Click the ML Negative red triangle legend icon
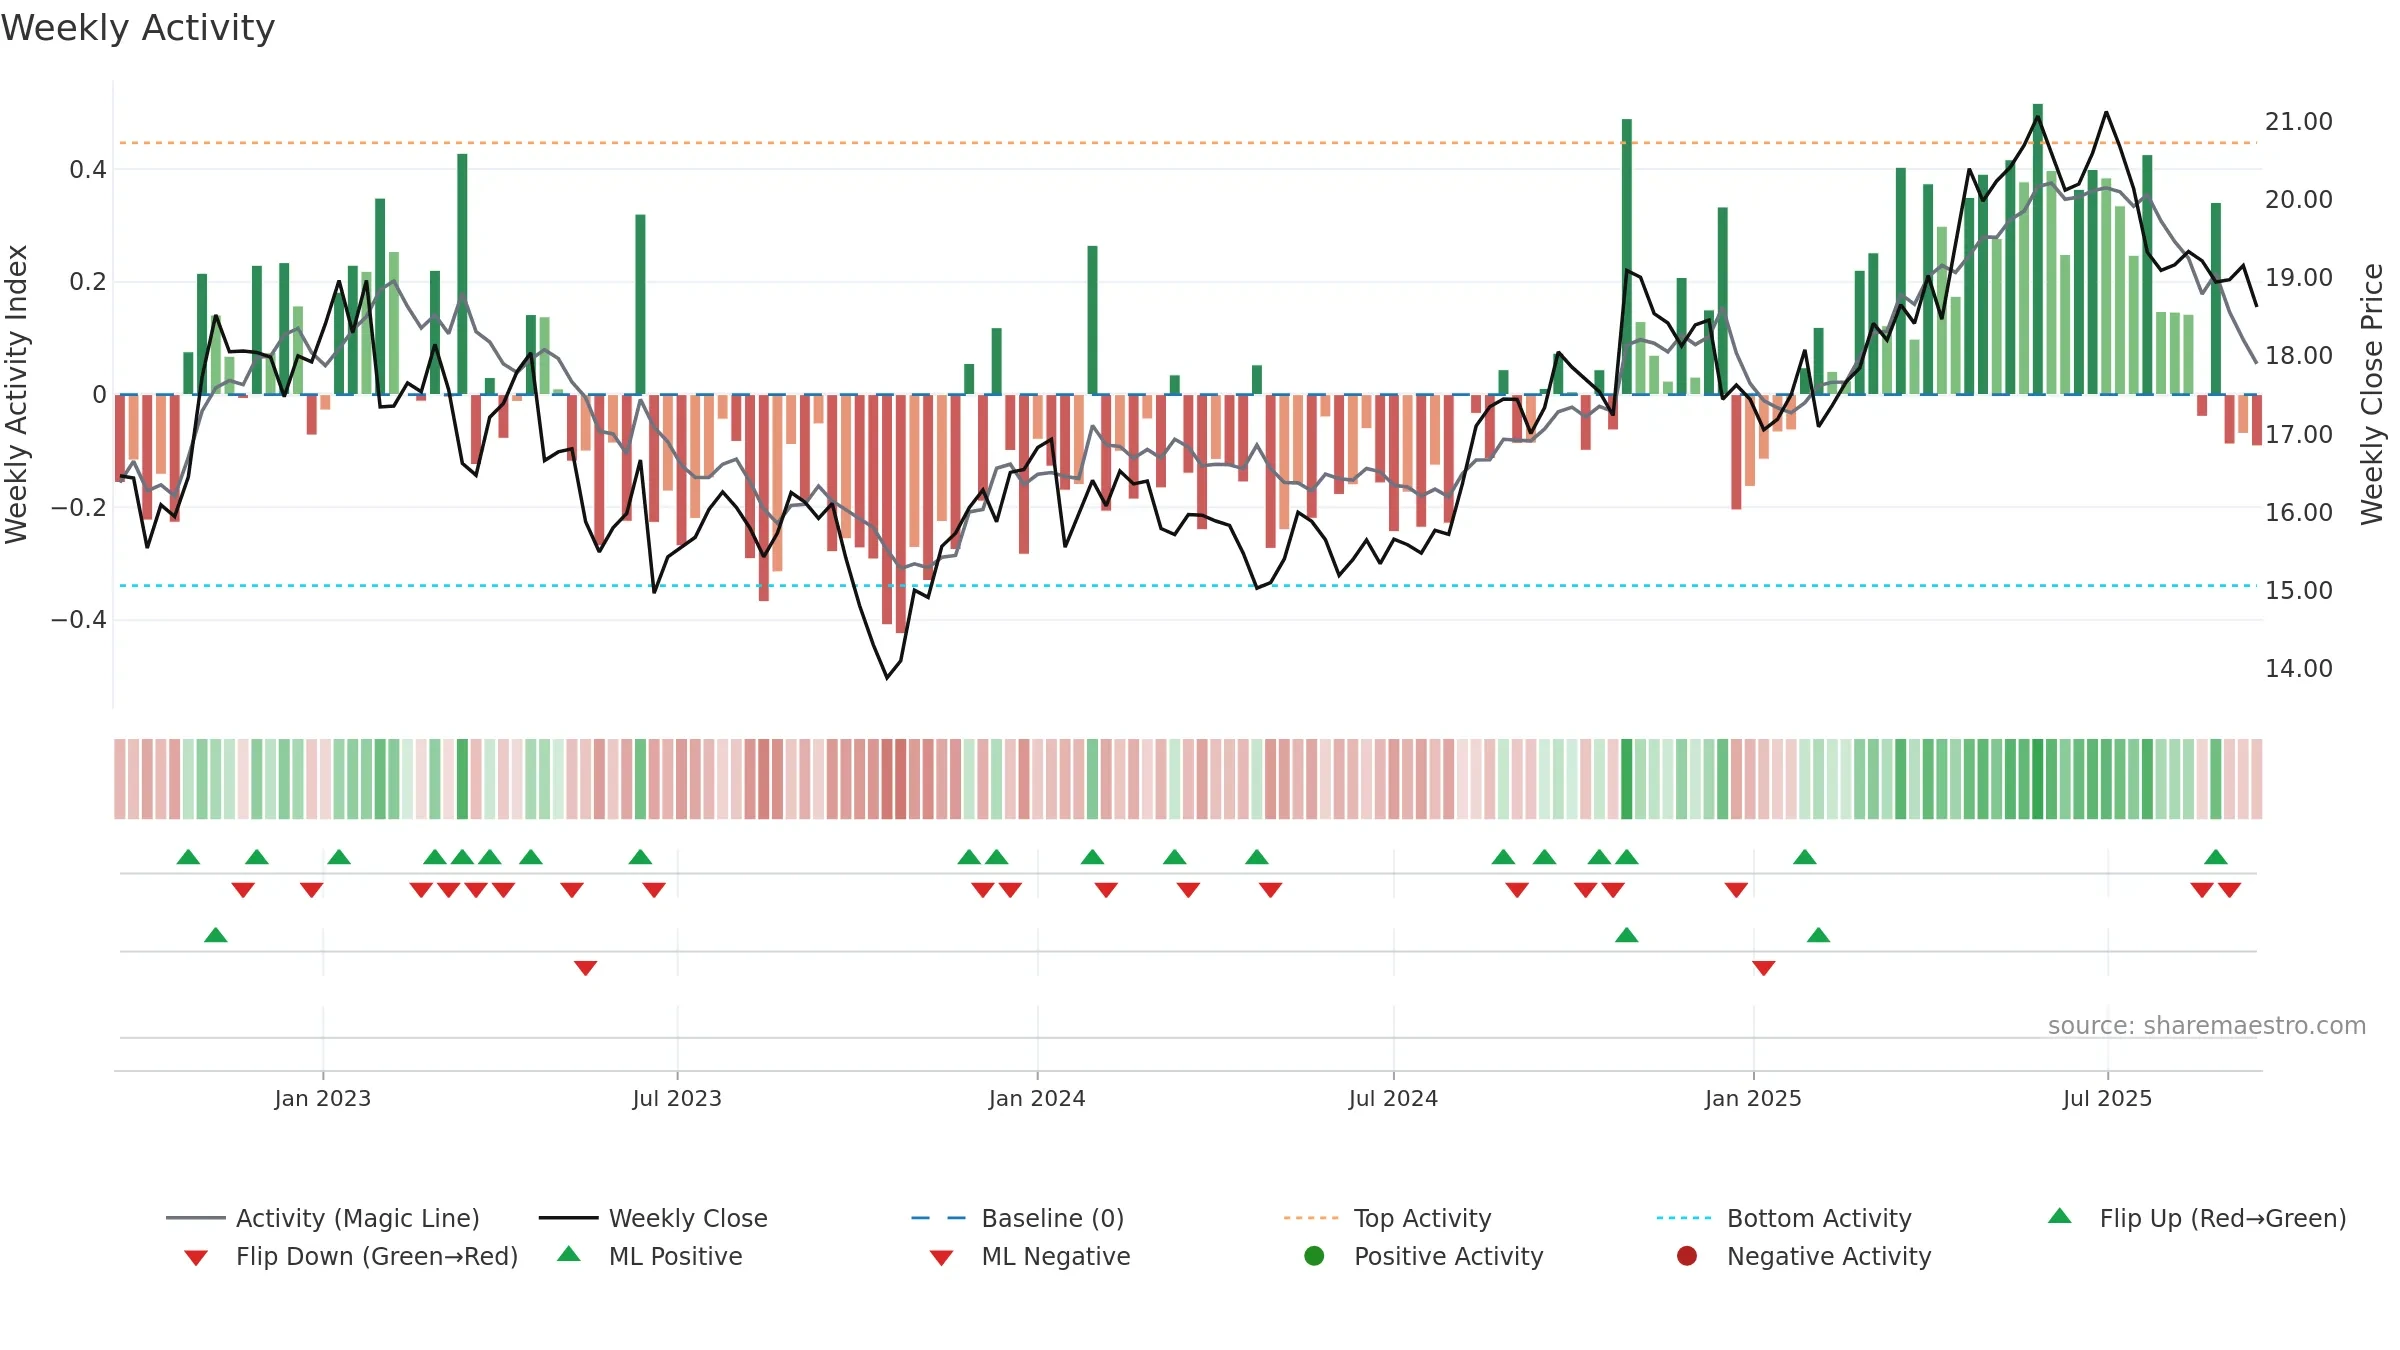Image resolution: width=2400 pixels, height=1350 pixels. point(941,1258)
